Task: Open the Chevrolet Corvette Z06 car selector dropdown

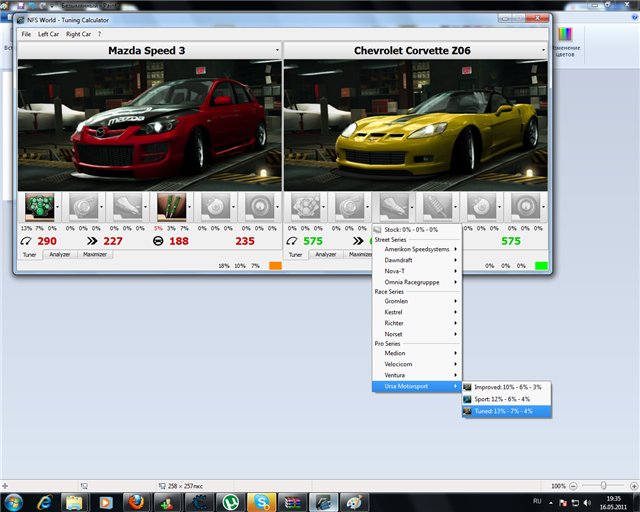Action: click(x=543, y=50)
